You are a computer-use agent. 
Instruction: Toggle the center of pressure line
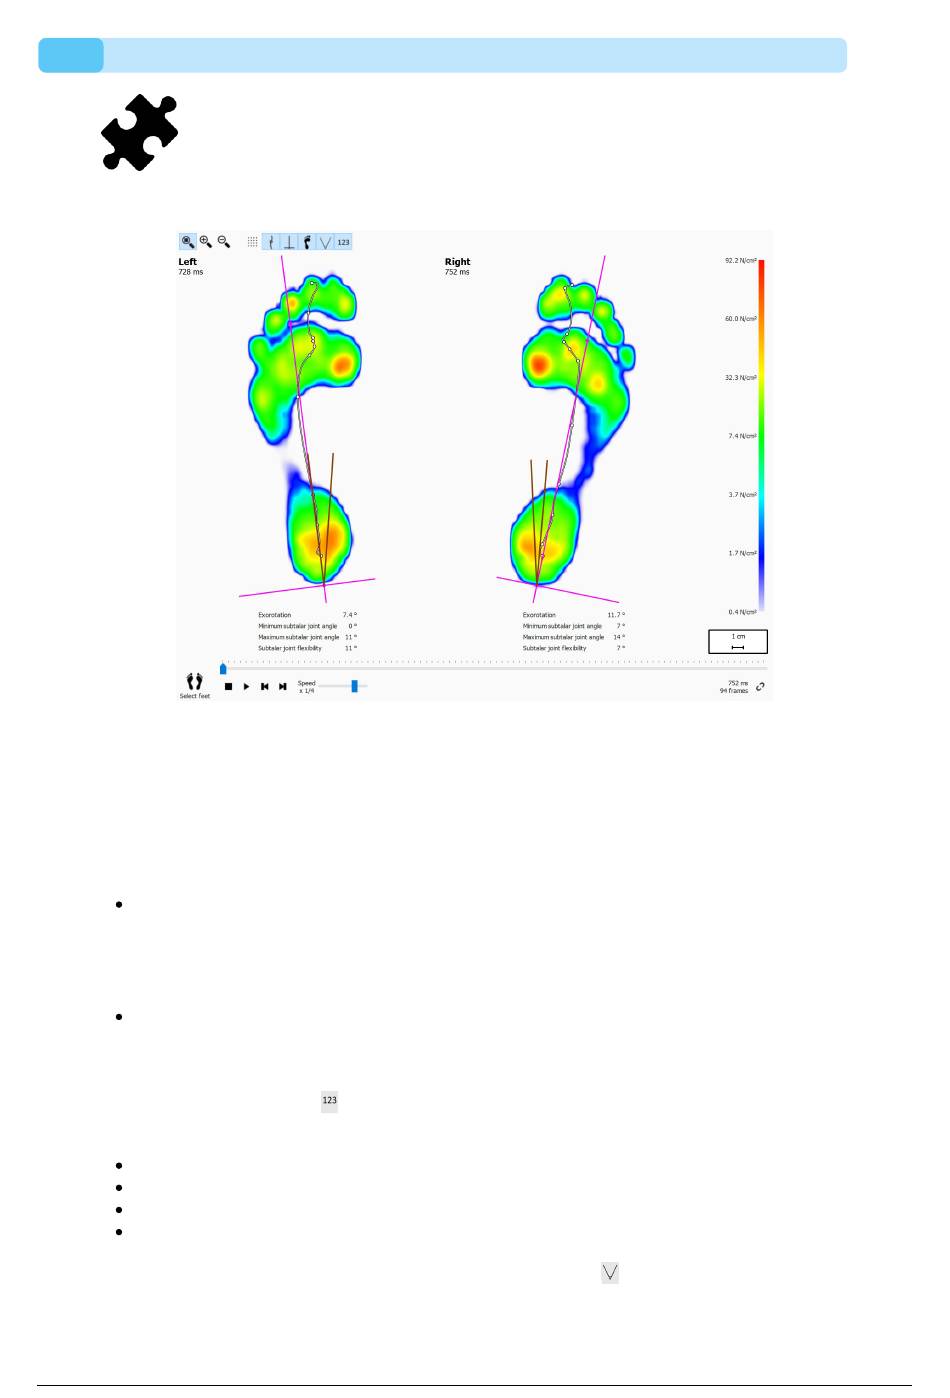point(271,242)
